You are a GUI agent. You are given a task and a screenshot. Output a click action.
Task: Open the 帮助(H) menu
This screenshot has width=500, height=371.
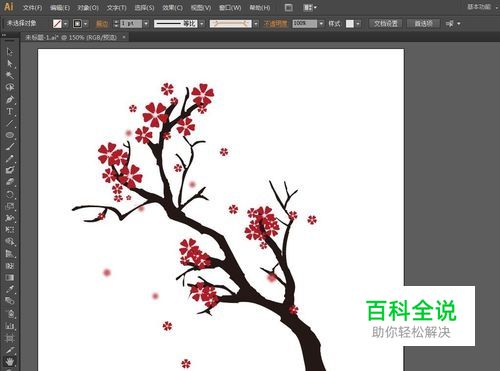tap(260, 7)
